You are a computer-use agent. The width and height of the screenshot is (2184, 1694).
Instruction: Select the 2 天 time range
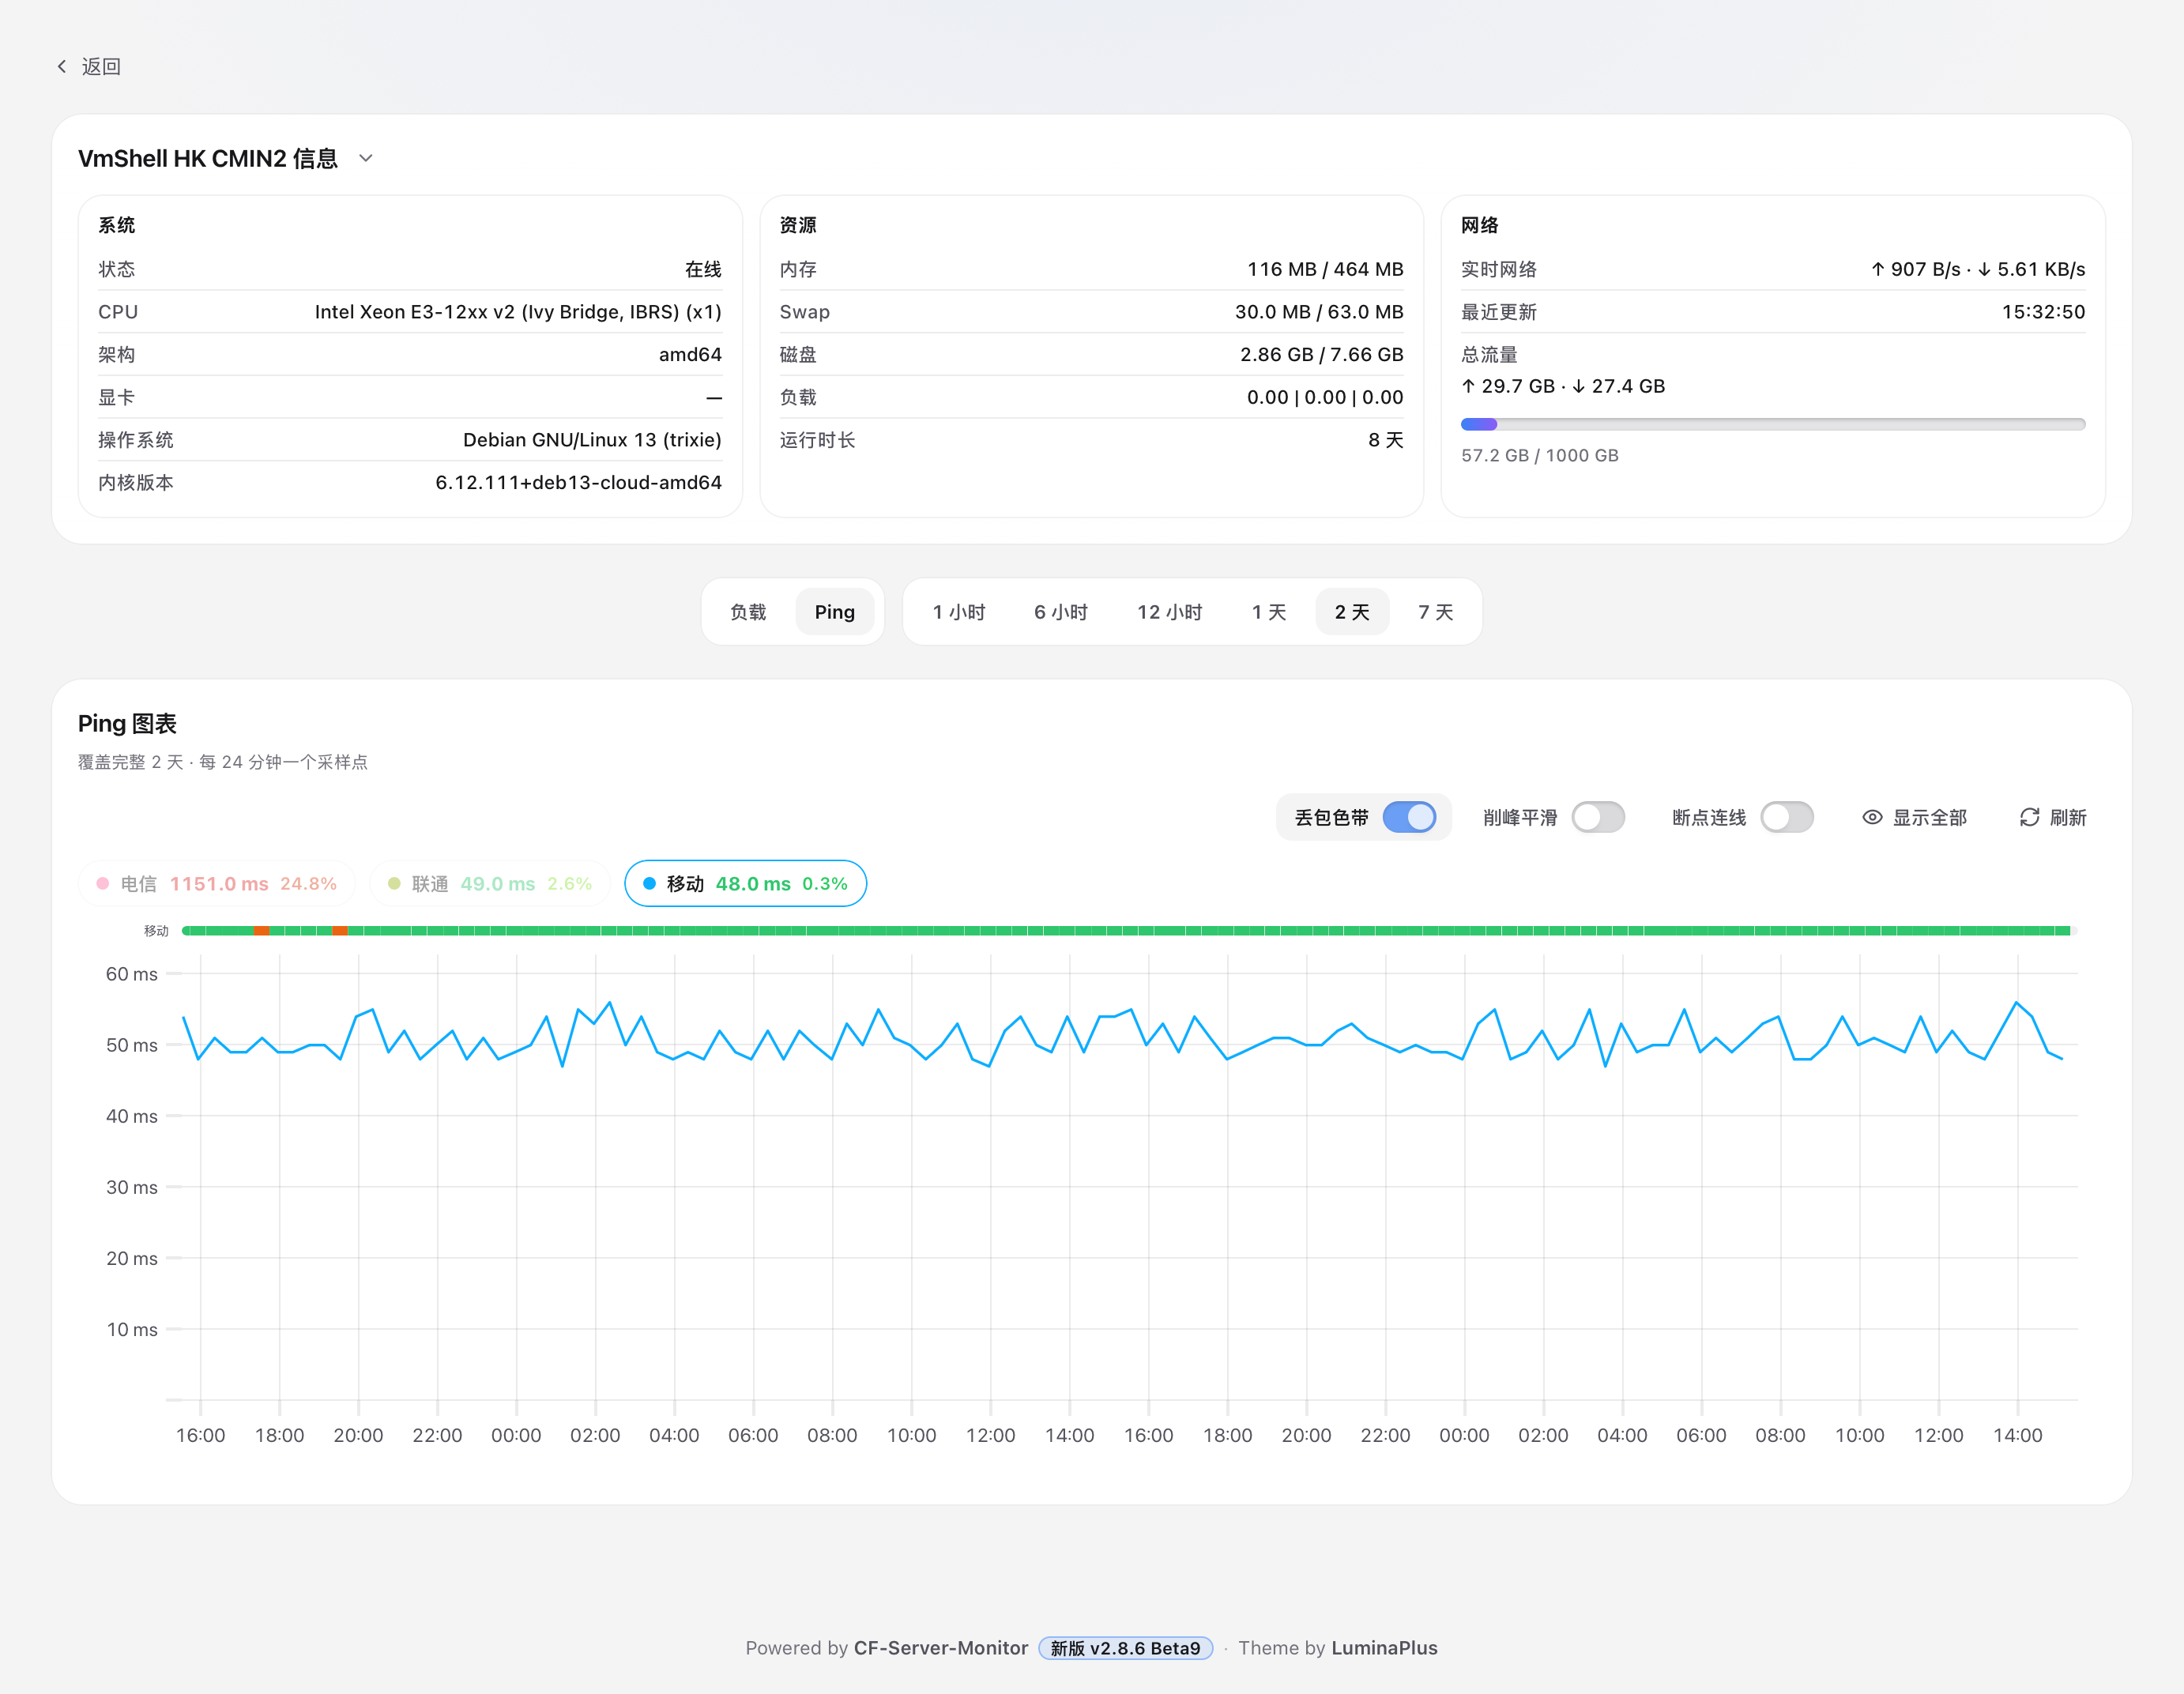tap(1352, 611)
